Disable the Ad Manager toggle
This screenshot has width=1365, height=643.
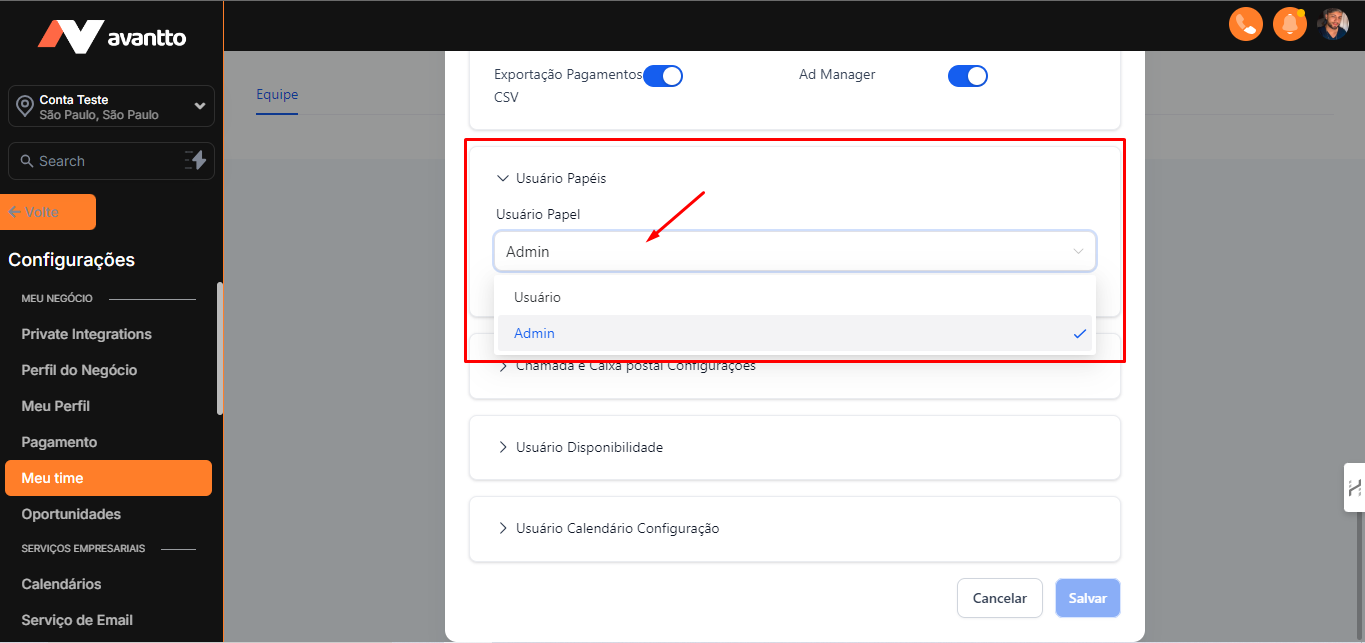click(x=967, y=76)
